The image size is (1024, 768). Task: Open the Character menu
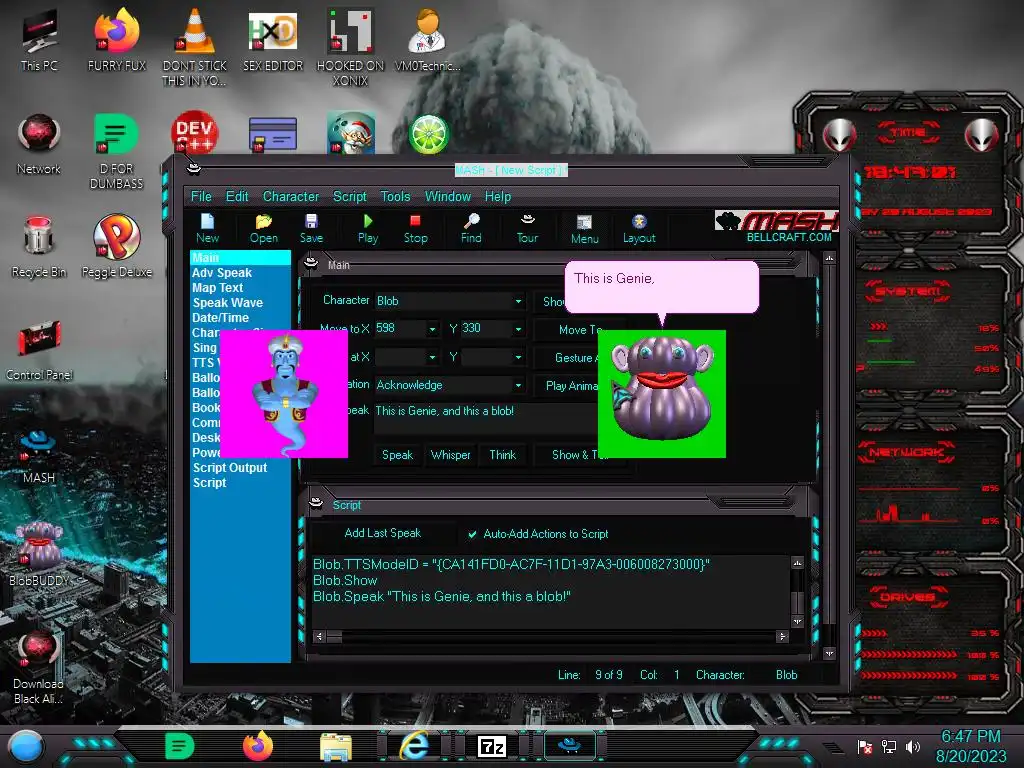pyautogui.click(x=291, y=197)
